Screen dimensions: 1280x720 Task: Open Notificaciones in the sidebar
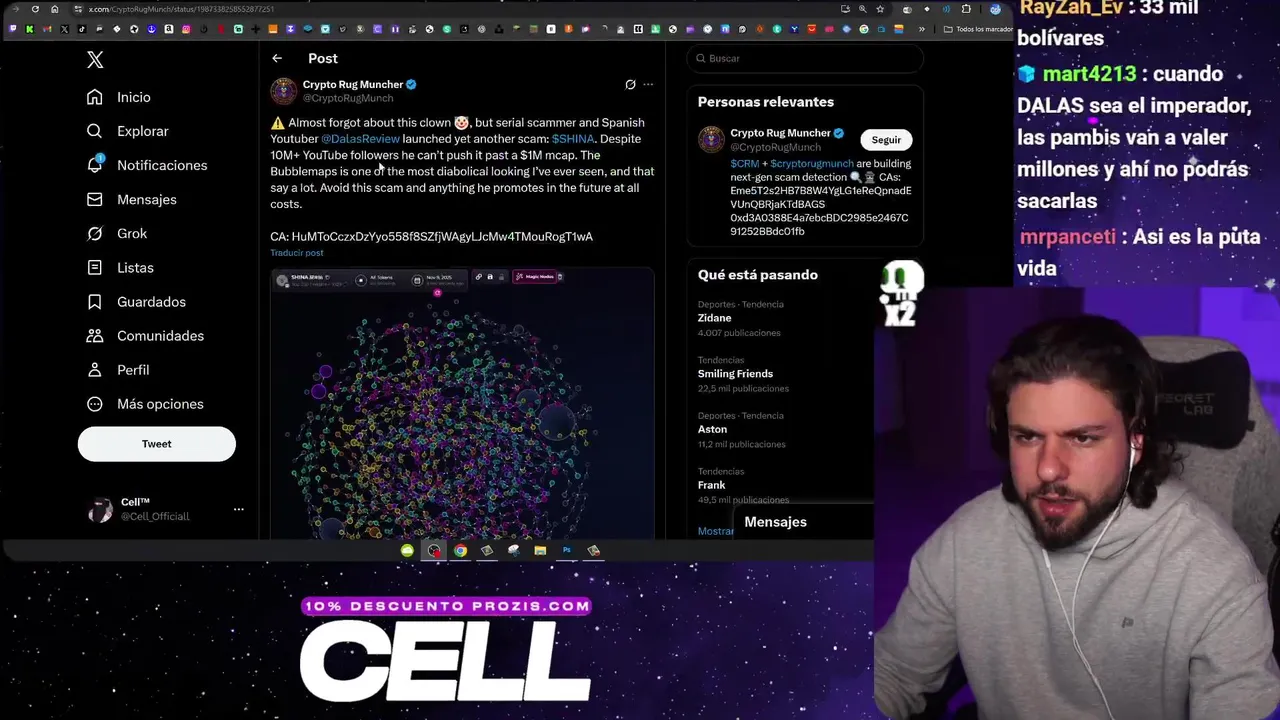tap(147, 165)
